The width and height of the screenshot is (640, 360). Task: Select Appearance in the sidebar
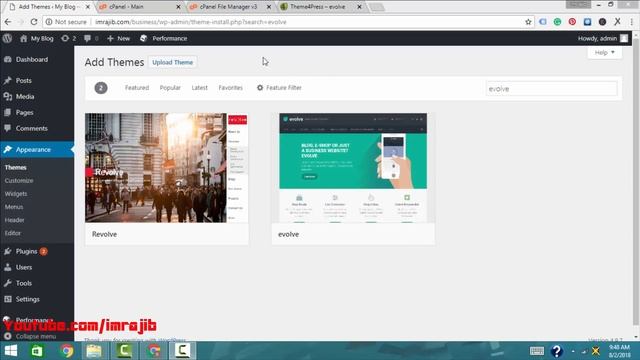click(x=33, y=149)
